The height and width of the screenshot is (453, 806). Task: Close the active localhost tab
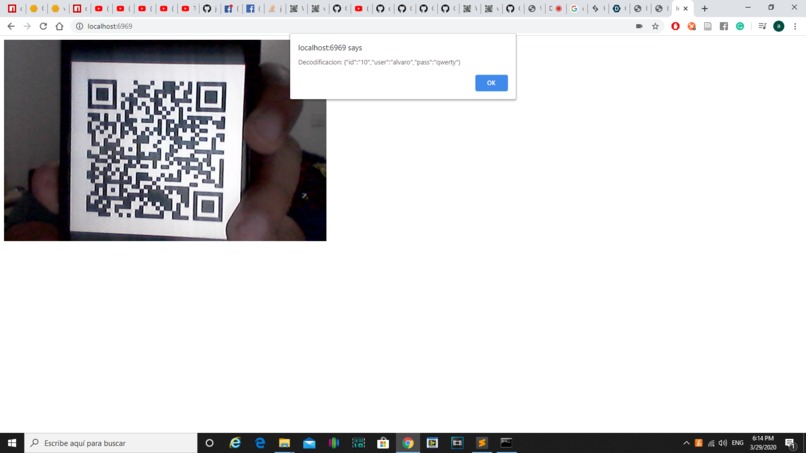click(685, 8)
